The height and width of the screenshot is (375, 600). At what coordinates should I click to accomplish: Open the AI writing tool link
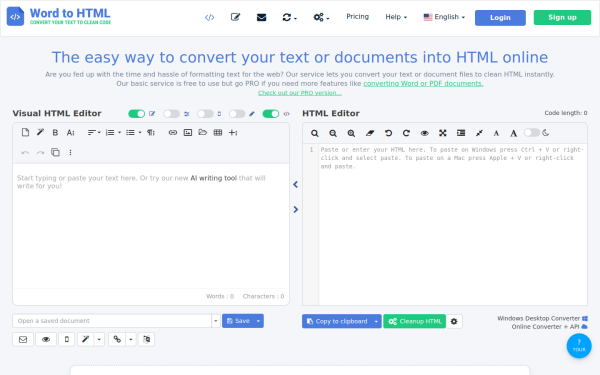[x=214, y=178]
